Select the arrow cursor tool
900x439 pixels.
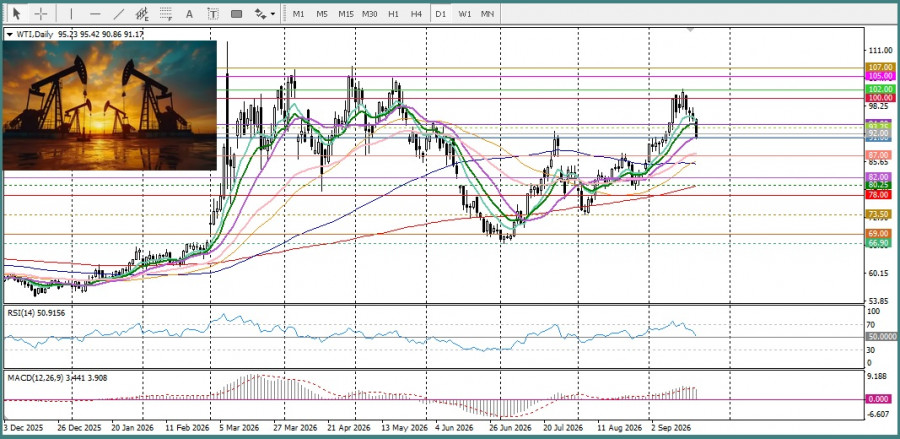[17, 13]
